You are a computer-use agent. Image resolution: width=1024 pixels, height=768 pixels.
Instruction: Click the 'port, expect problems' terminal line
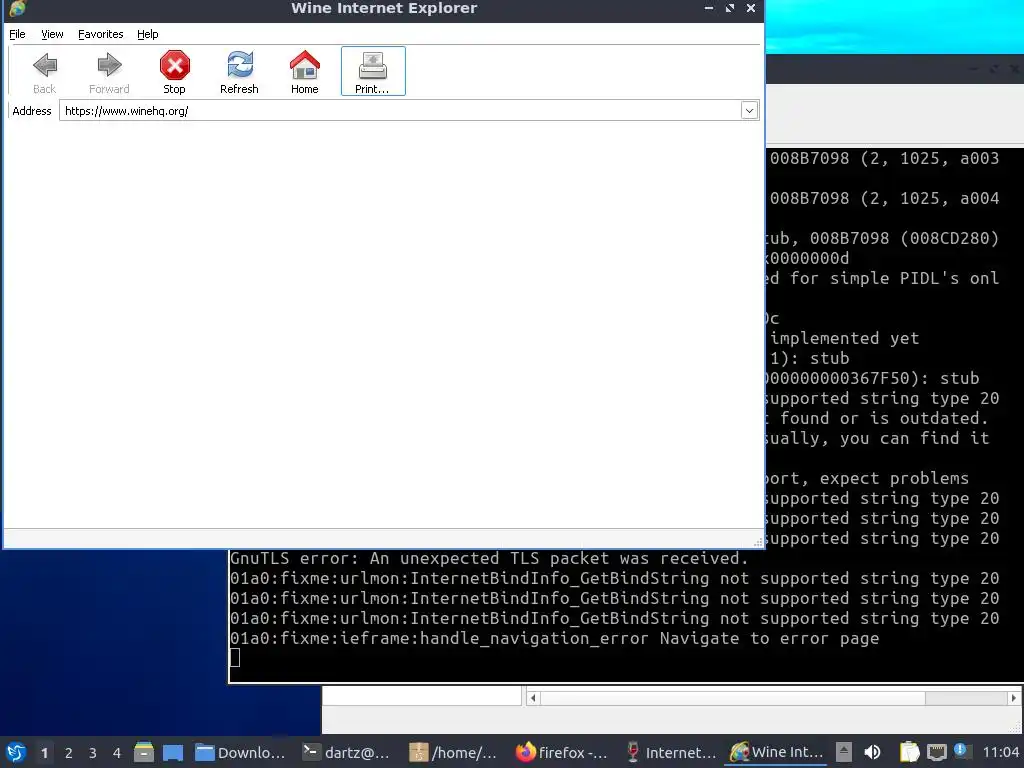click(866, 478)
